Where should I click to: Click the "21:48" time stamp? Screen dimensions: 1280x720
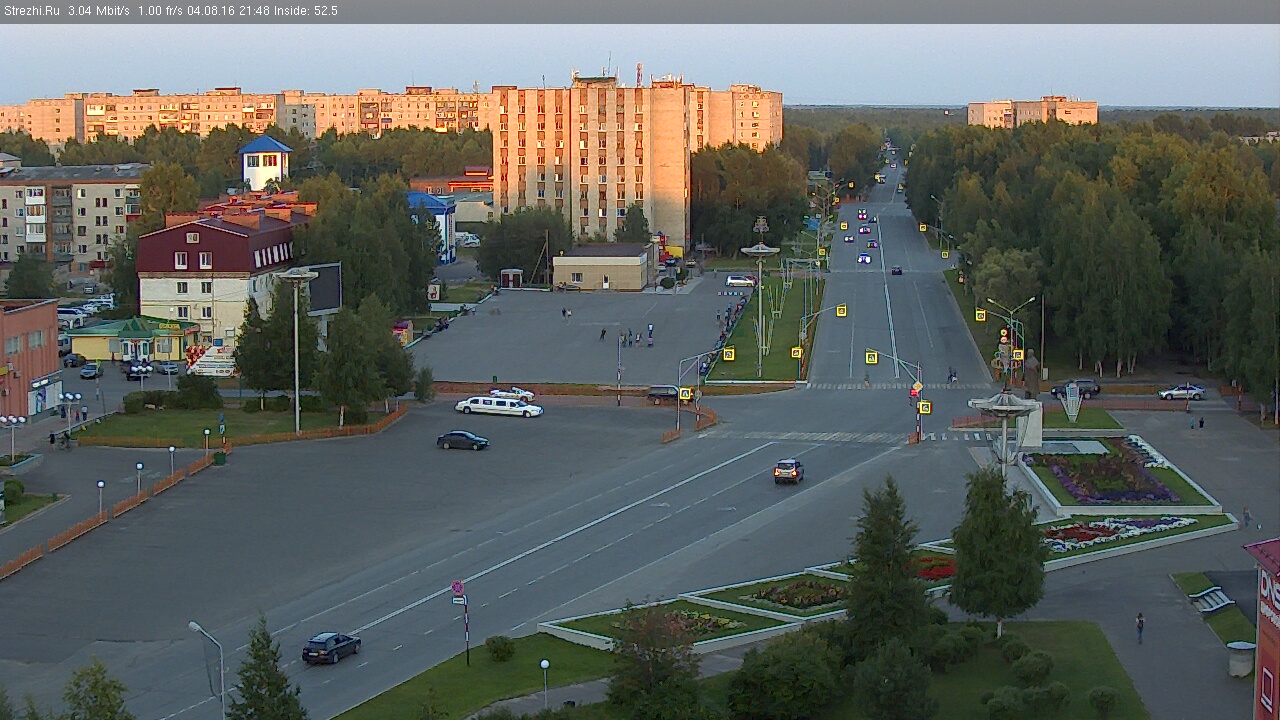click(x=255, y=11)
